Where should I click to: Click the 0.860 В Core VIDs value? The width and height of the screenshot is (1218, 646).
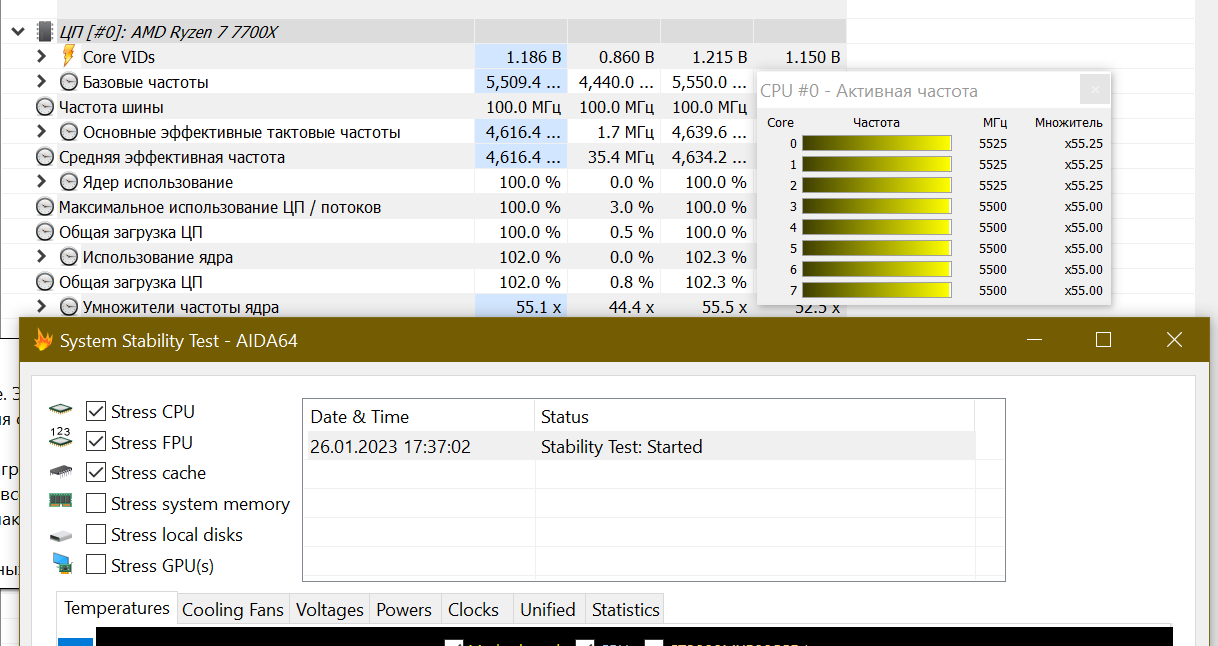tap(627, 57)
